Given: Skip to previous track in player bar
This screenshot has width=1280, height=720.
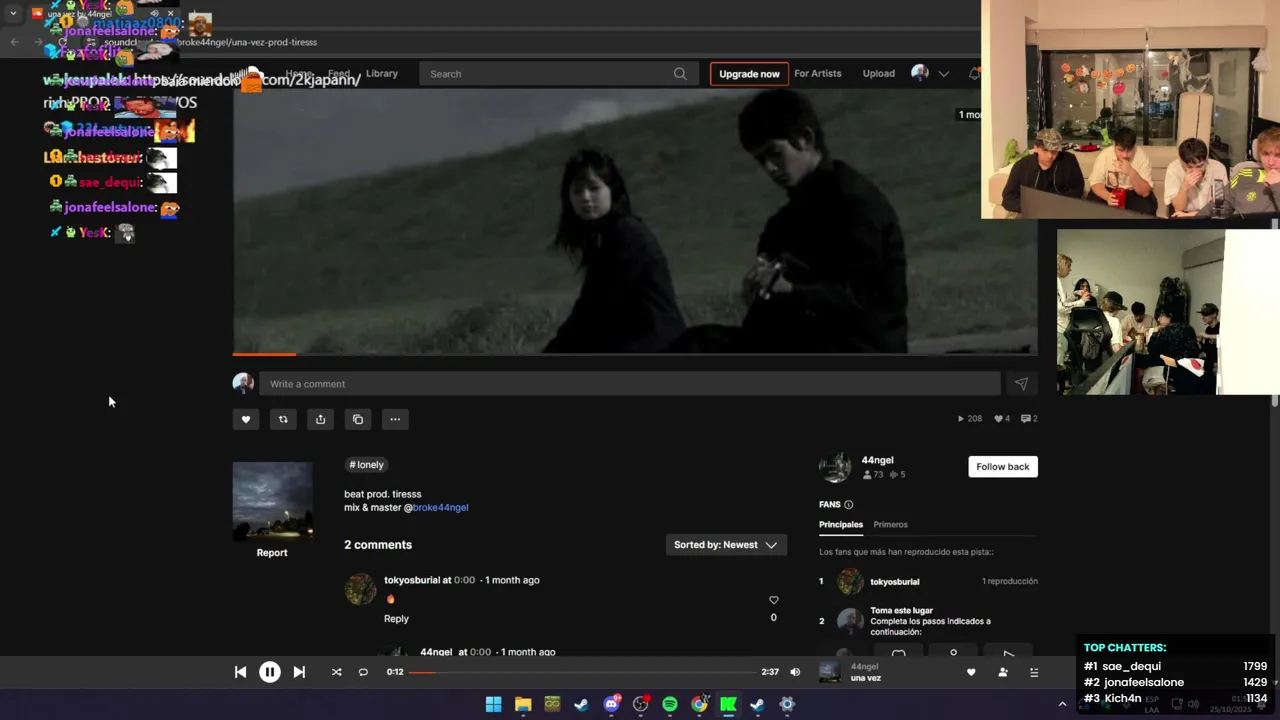Looking at the screenshot, I should tap(240, 672).
